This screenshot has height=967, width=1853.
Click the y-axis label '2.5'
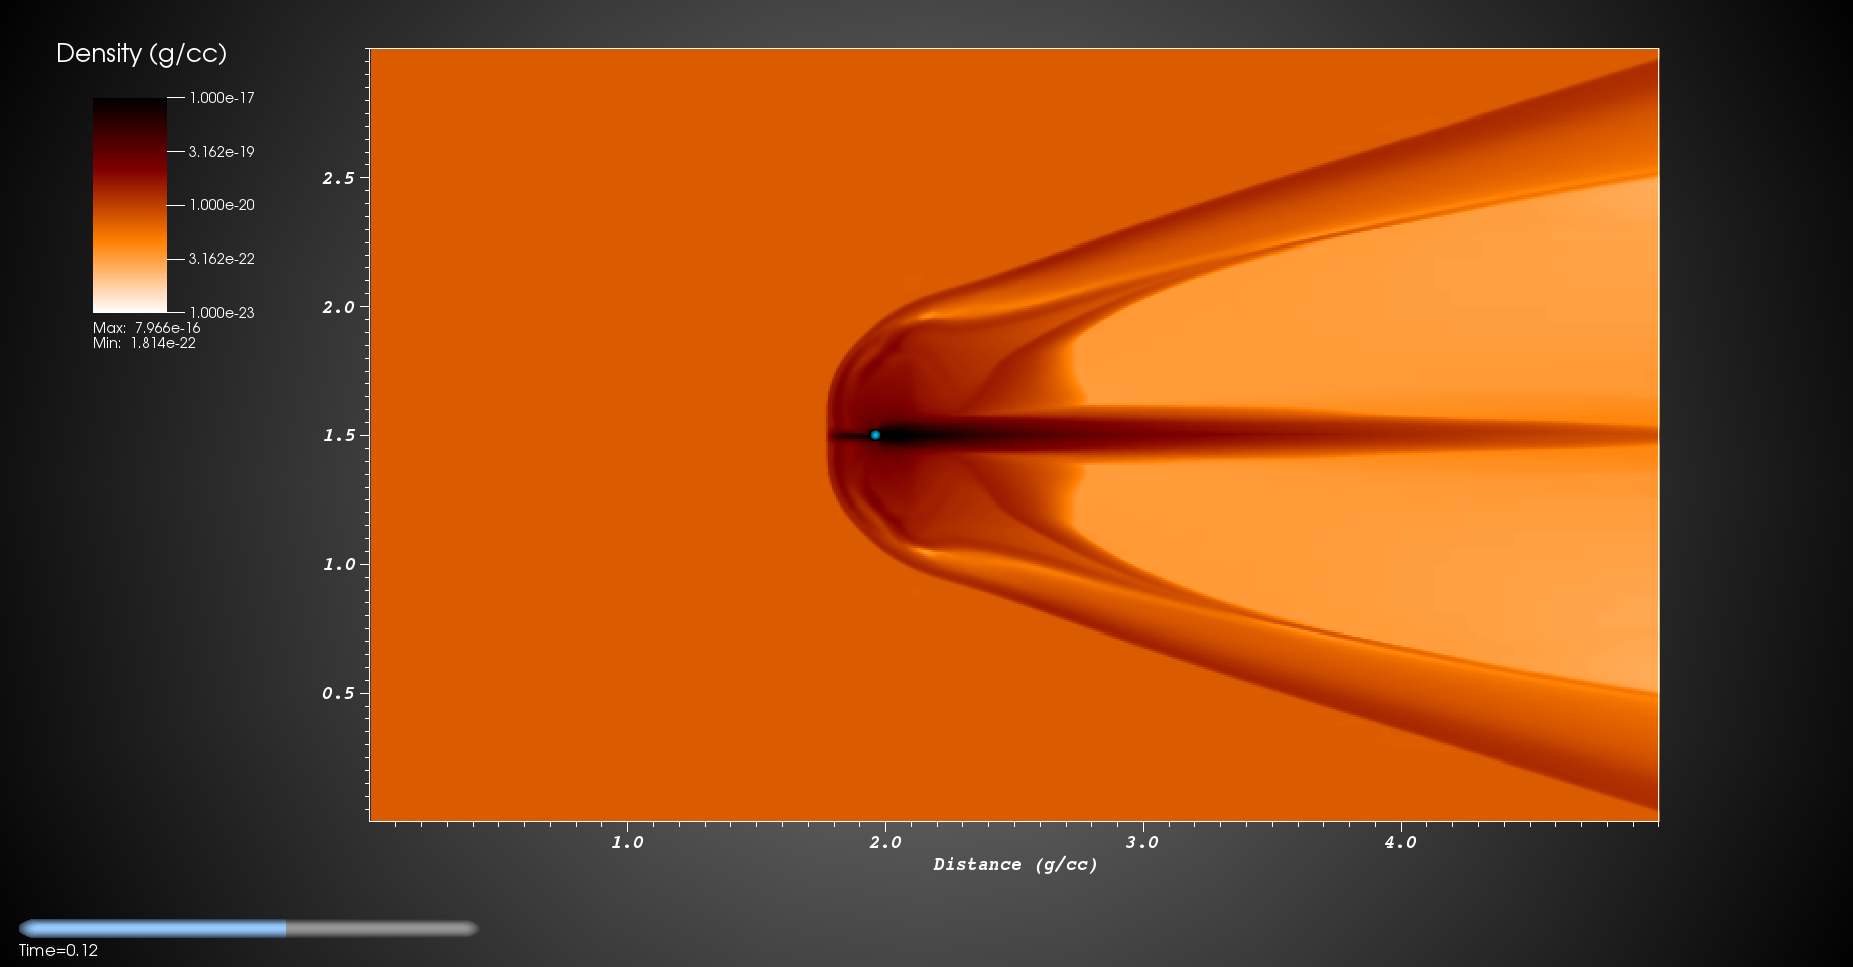point(338,178)
